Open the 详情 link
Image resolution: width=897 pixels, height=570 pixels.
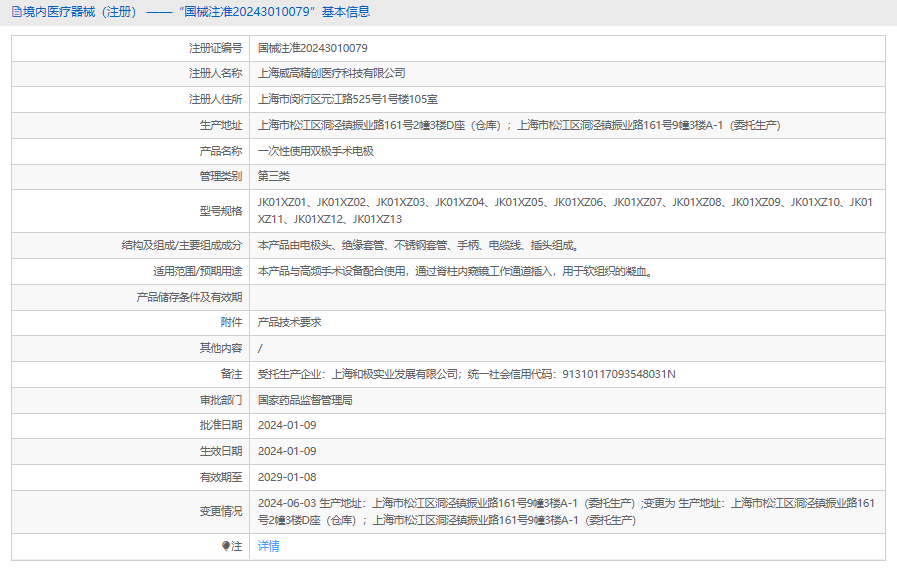[268, 546]
